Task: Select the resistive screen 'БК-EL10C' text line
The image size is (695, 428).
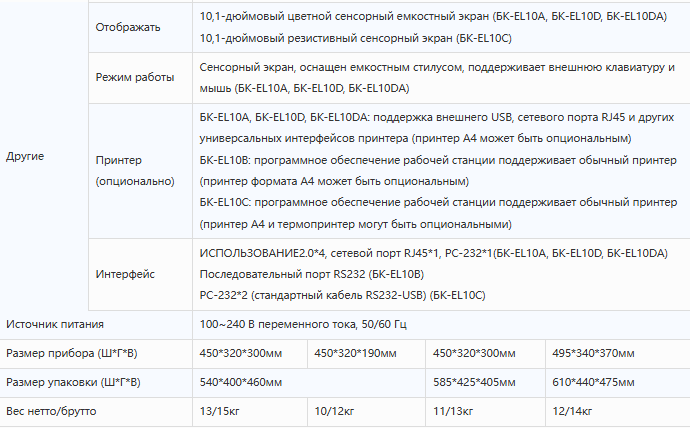Action: 355,38
